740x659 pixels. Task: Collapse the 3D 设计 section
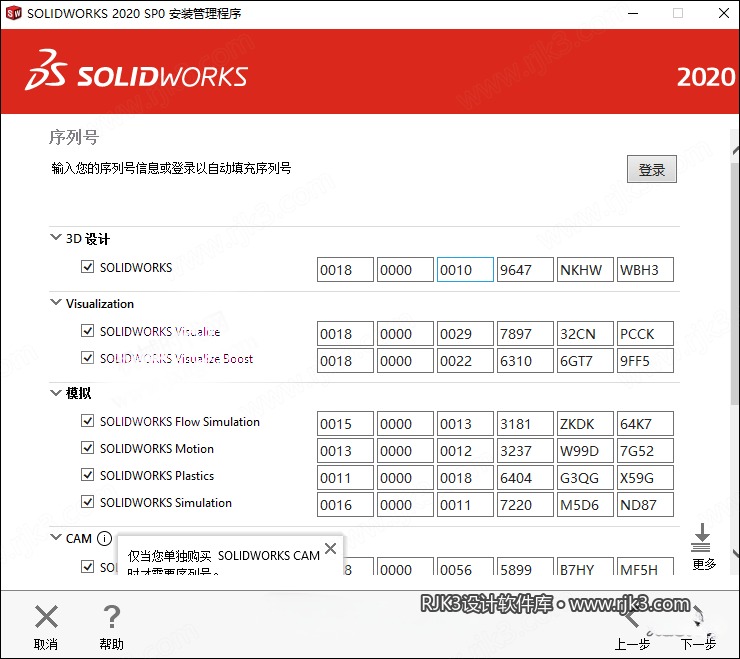[x=56, y=237]
